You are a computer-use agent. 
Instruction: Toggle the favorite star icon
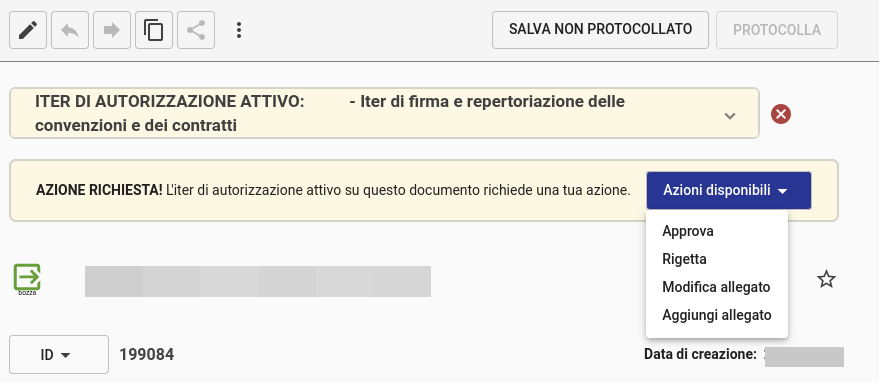(826, 279)
